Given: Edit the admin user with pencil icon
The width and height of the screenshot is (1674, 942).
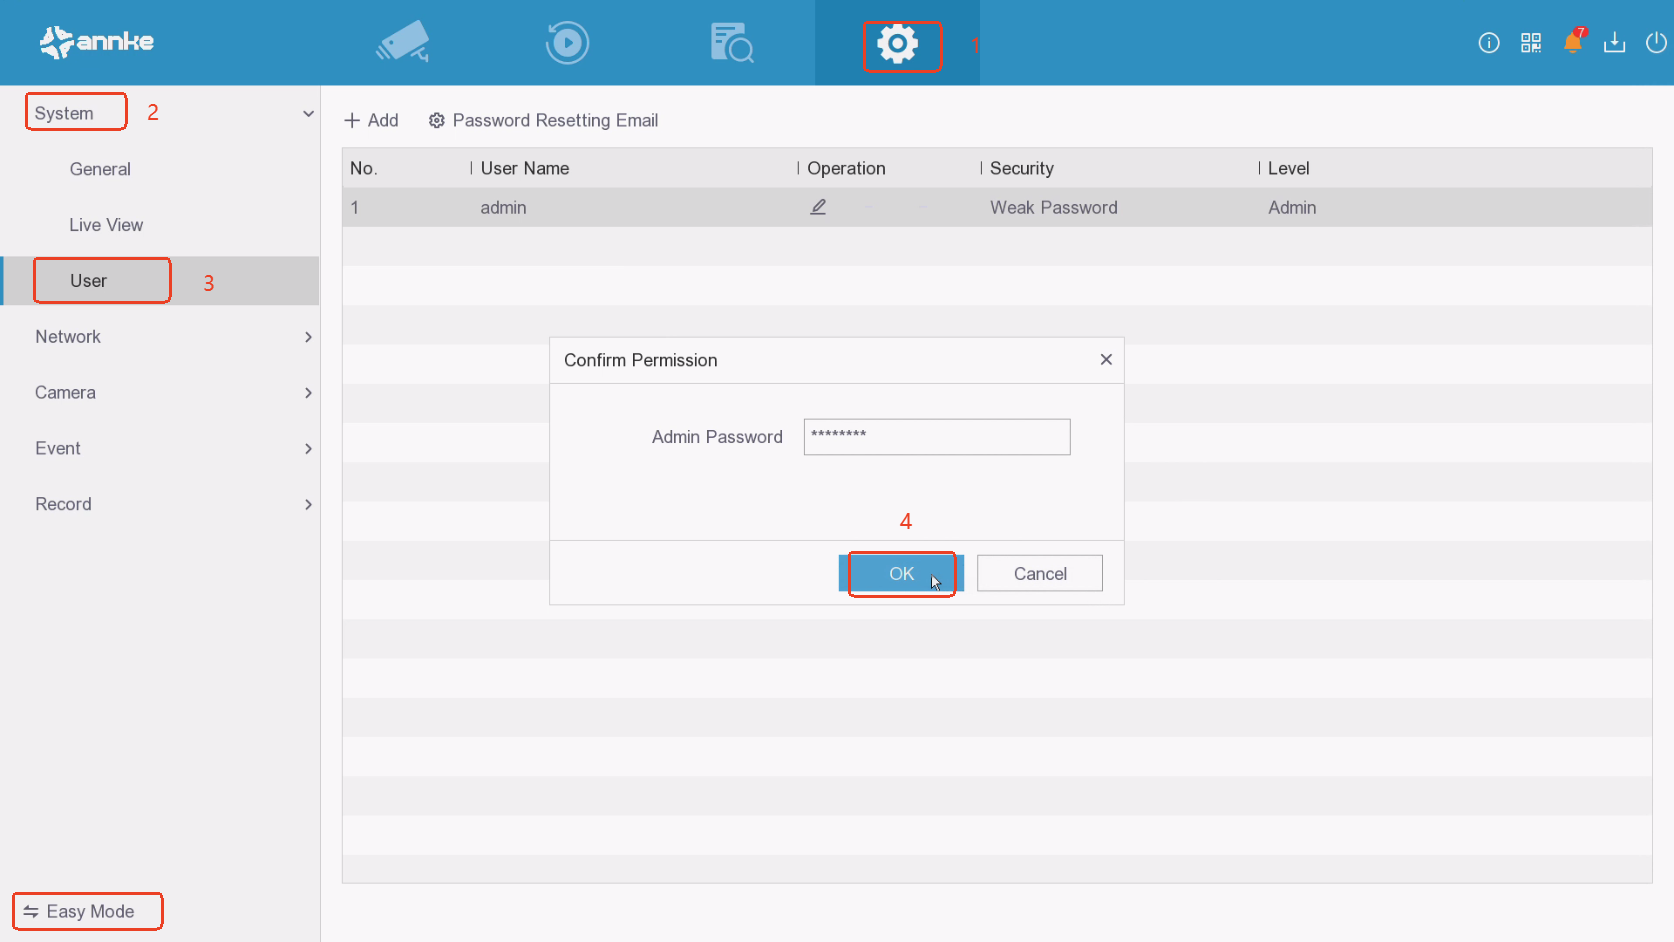Looking at the screenshot, I should [818, 207].
